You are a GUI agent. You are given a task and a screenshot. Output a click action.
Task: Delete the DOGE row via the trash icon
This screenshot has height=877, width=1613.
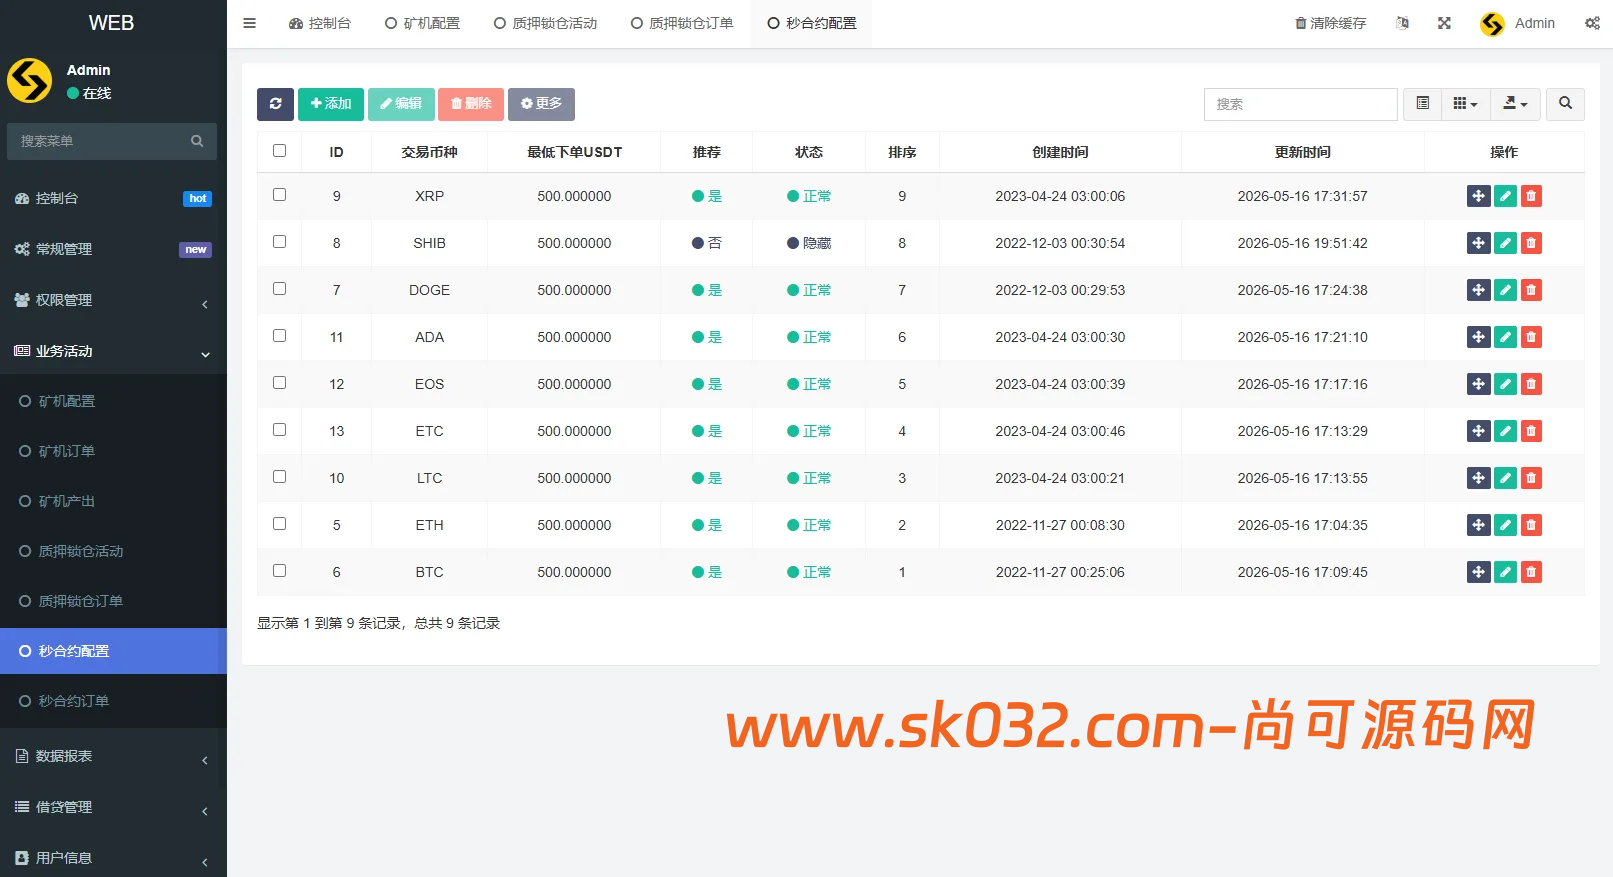(1531, 290)
